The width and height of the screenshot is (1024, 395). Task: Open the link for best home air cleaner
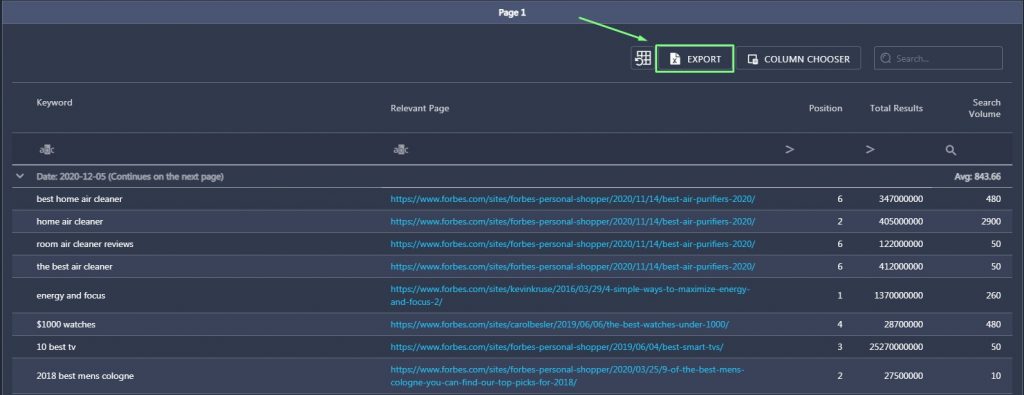coord(573,199)
